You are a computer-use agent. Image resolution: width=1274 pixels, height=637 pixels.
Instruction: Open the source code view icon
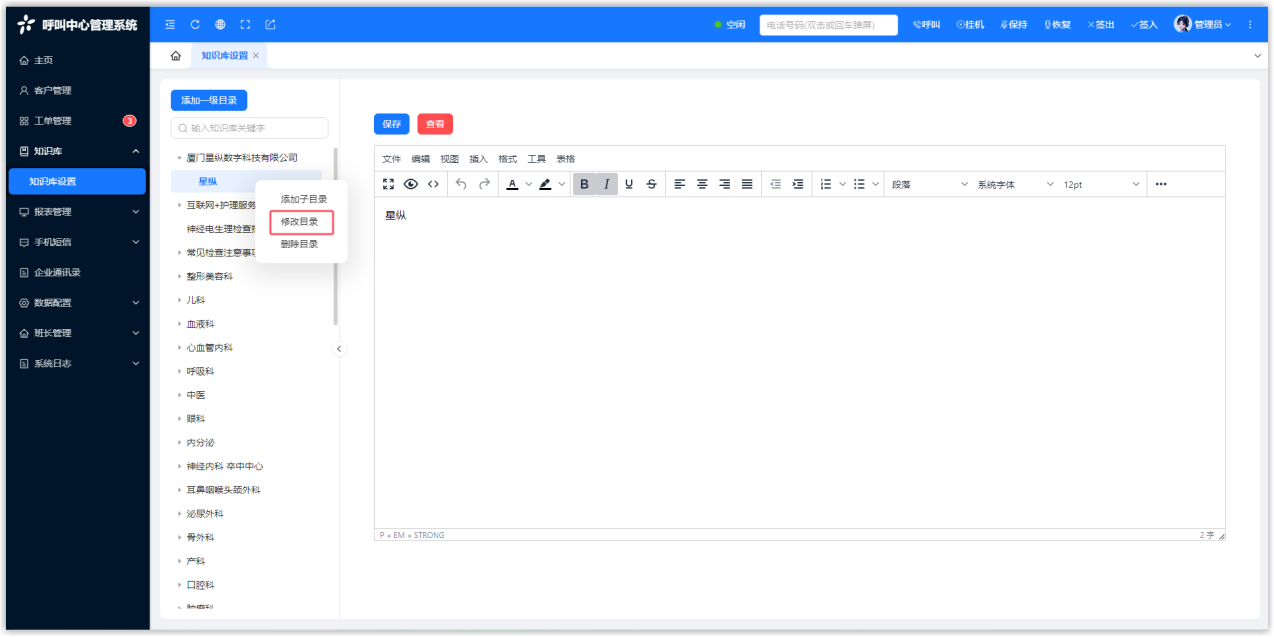click(x=433, y=184)
